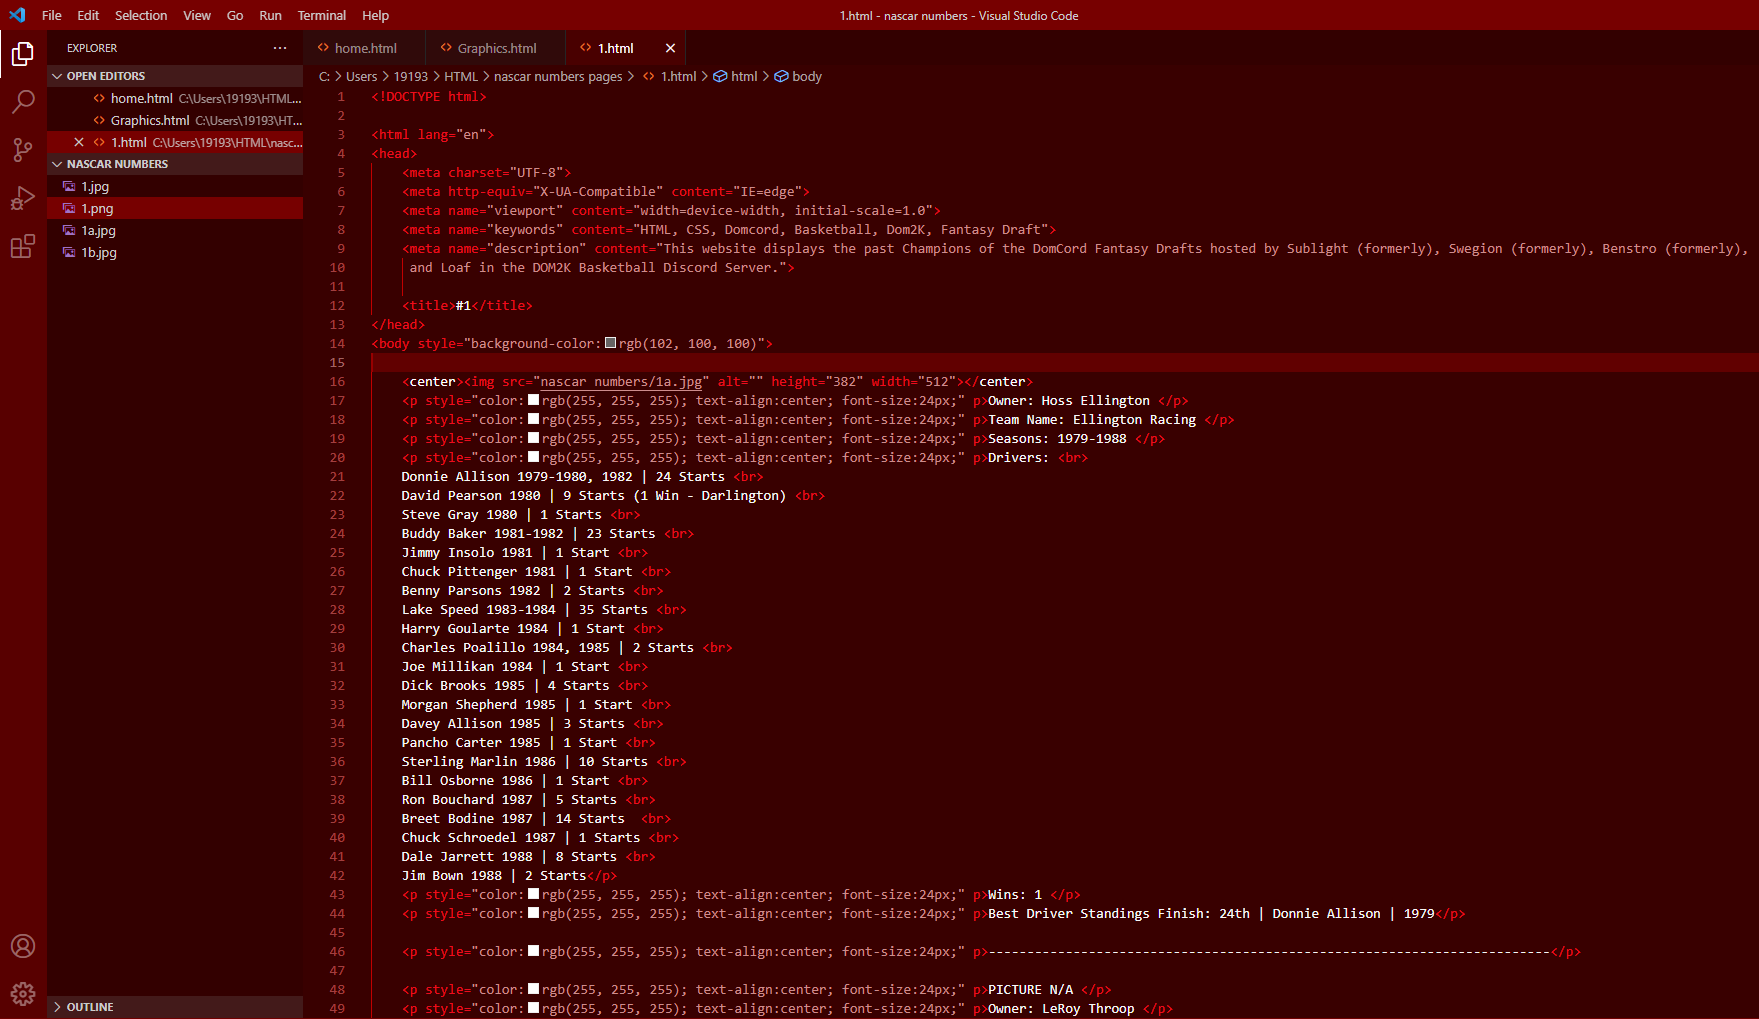
Task: Click the 19193 breadcrumb segment
Action: pyautogui.click(x=410, y=76)
